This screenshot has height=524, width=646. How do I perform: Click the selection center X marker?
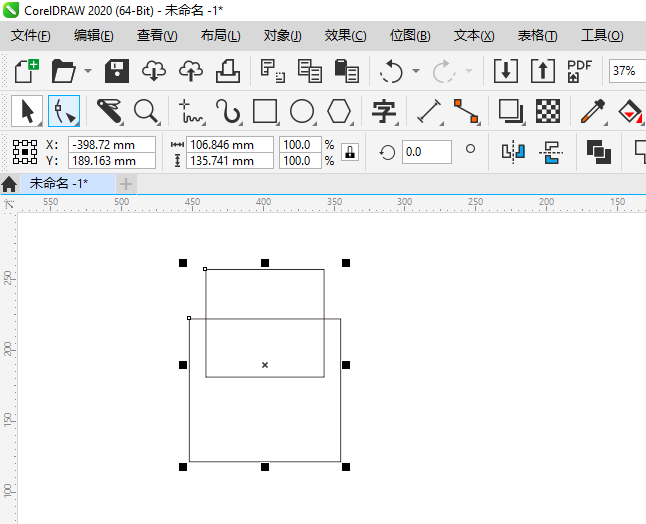tap(265, 365)
